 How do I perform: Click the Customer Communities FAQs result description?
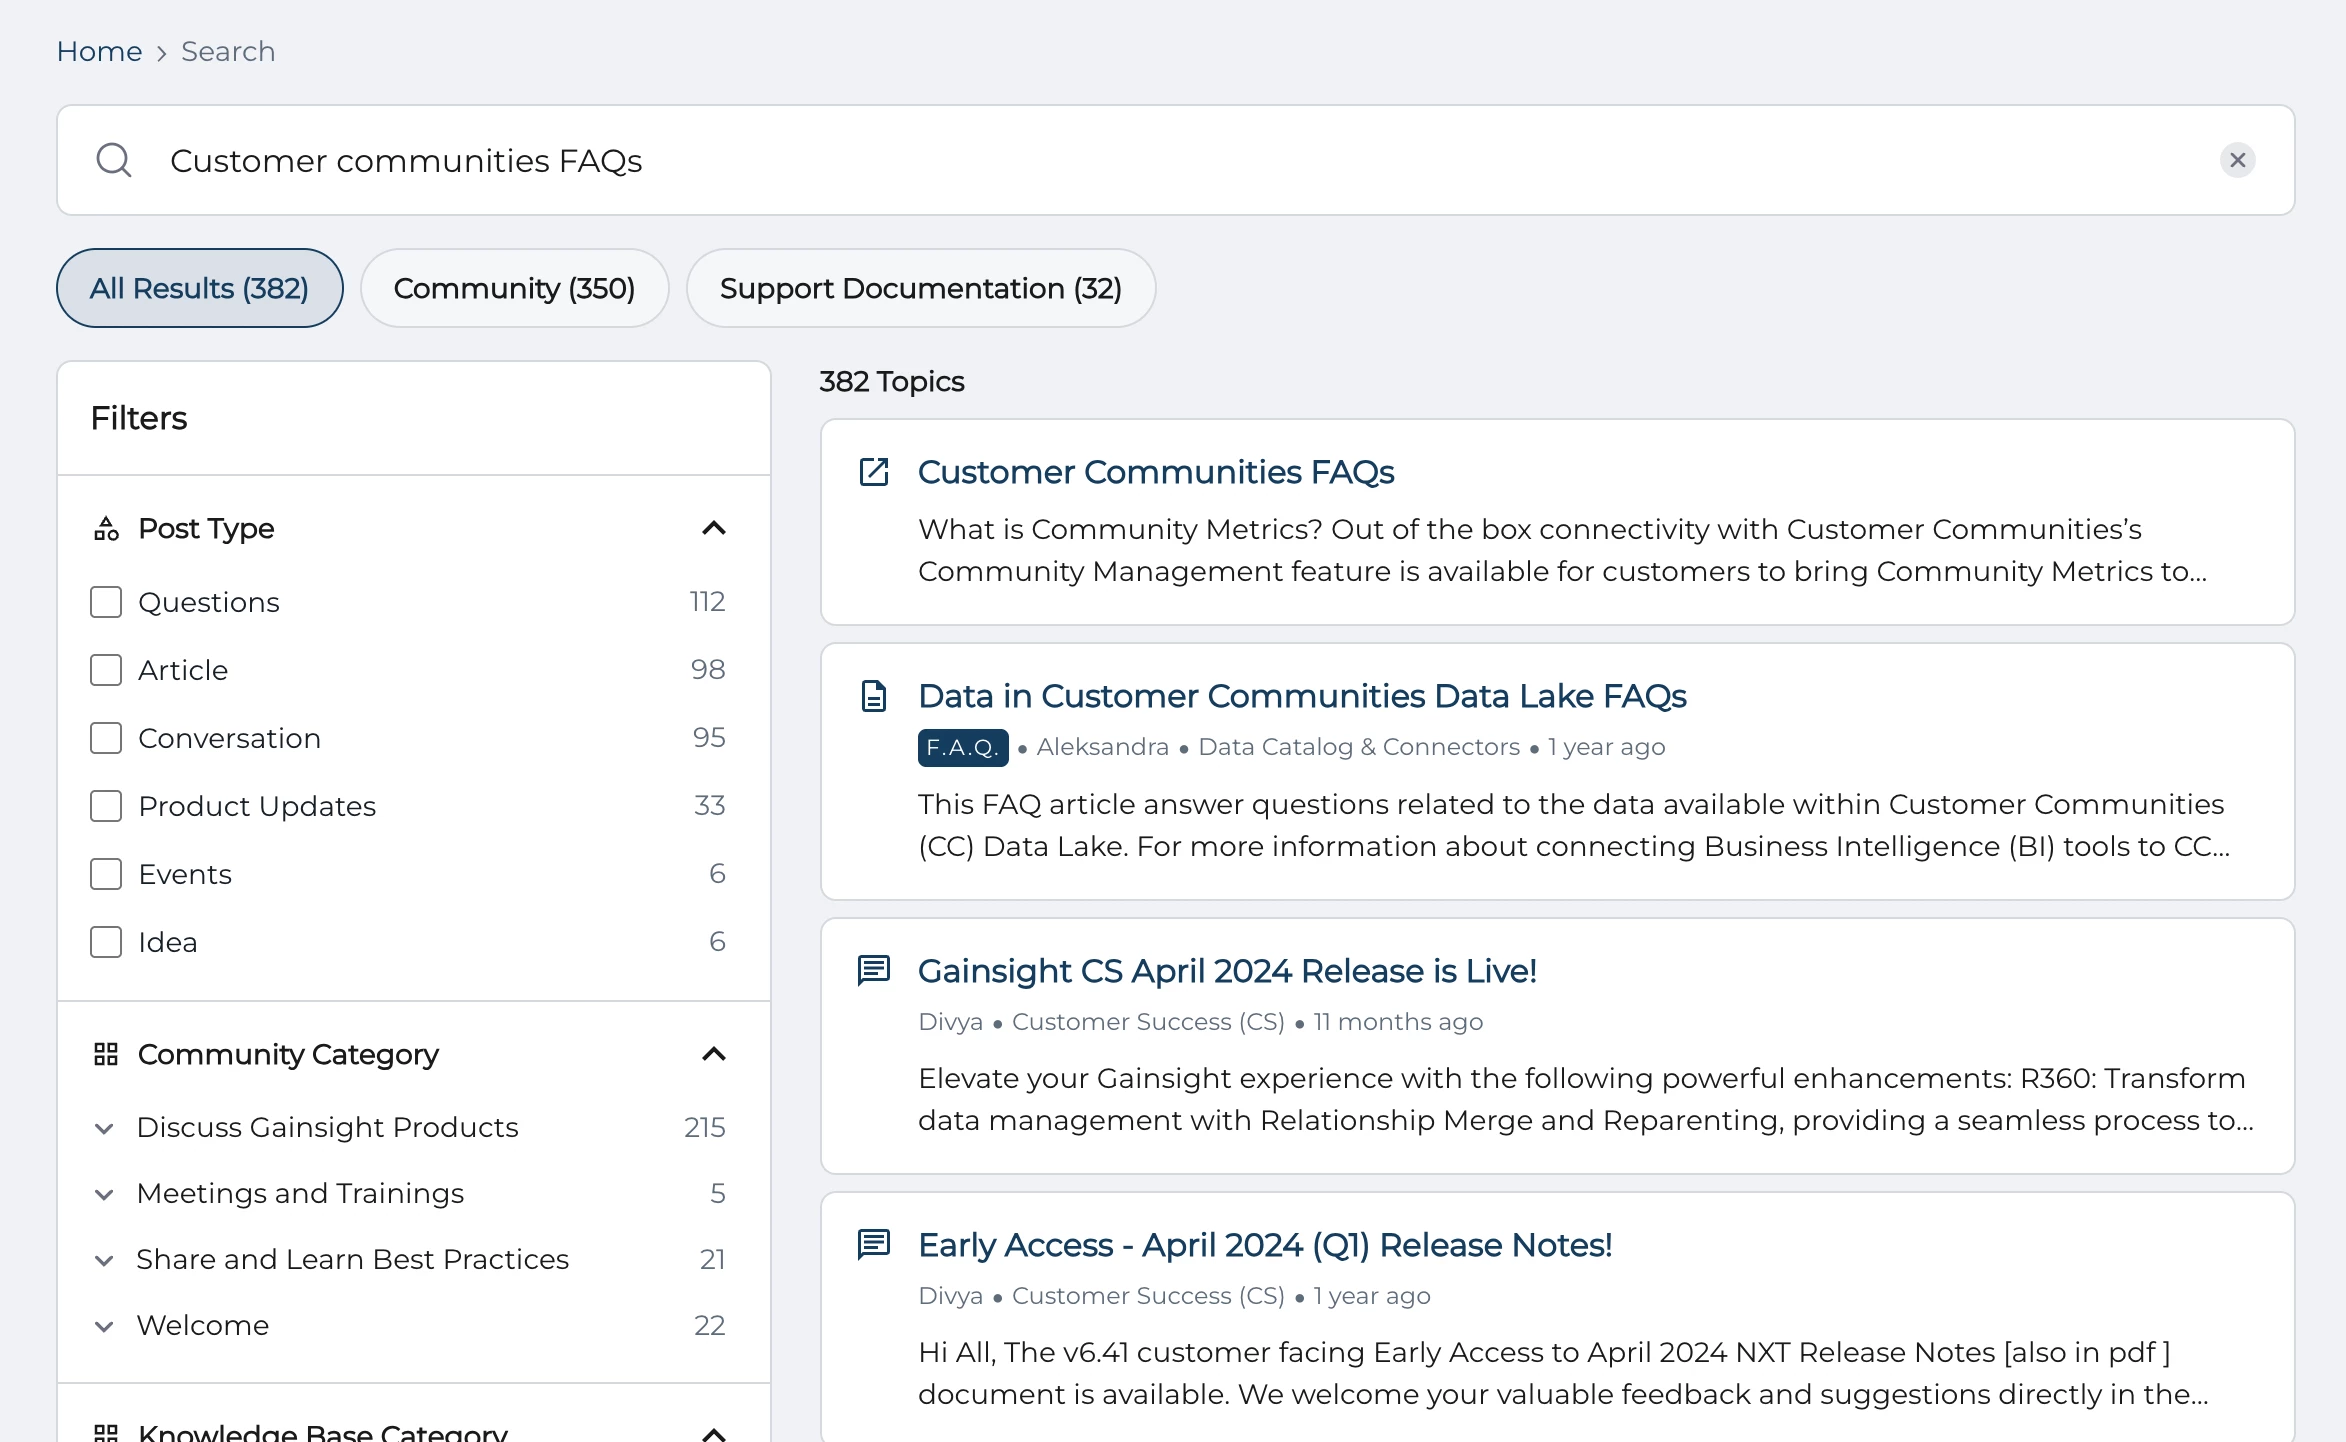point(1562,550)
